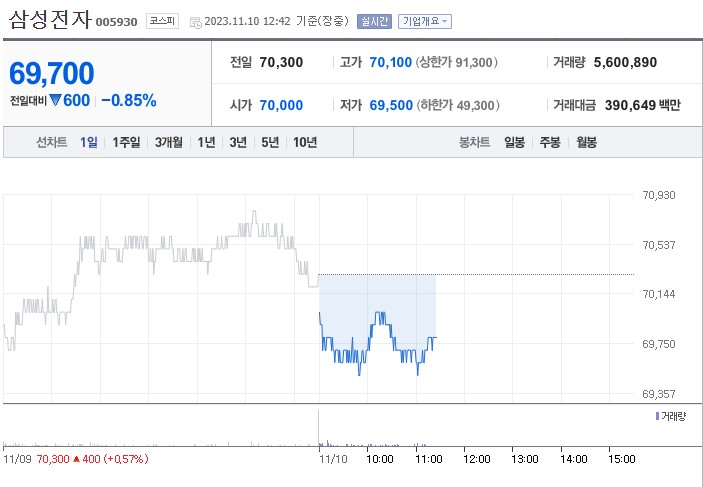703x487 pixels.
Task: Click the tall opening volume bar
Action: 319,427
